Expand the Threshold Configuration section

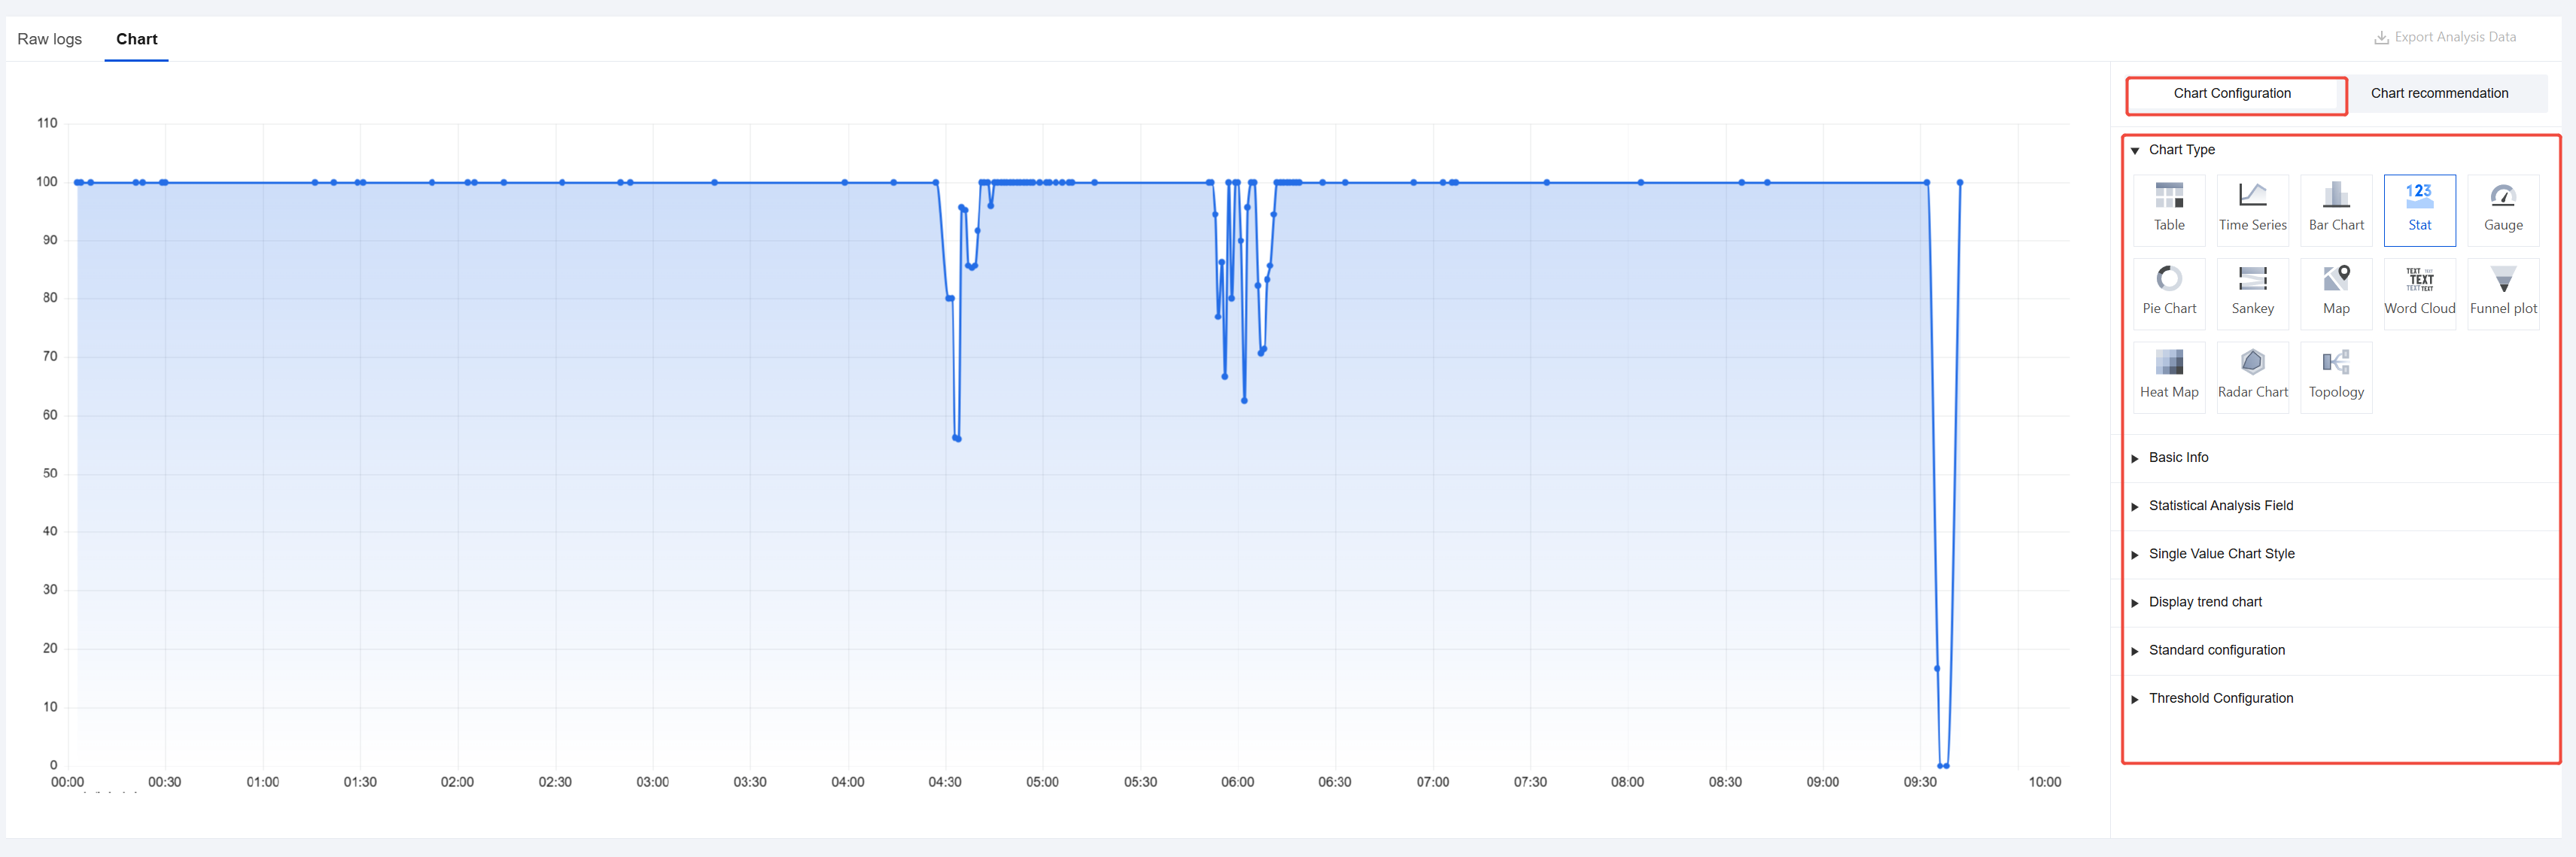pyautogui.click(x=2219, y=699)
